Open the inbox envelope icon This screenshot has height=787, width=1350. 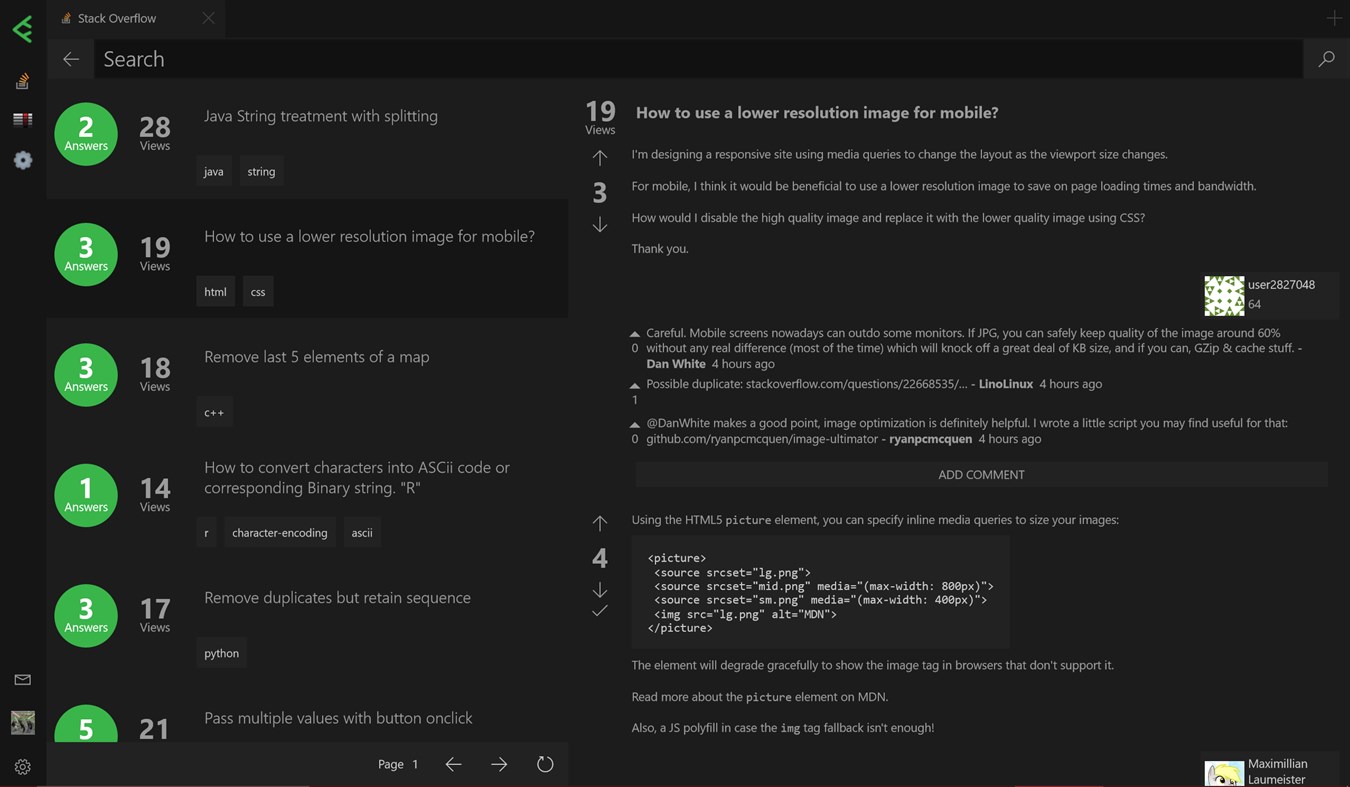click(22, 680)
